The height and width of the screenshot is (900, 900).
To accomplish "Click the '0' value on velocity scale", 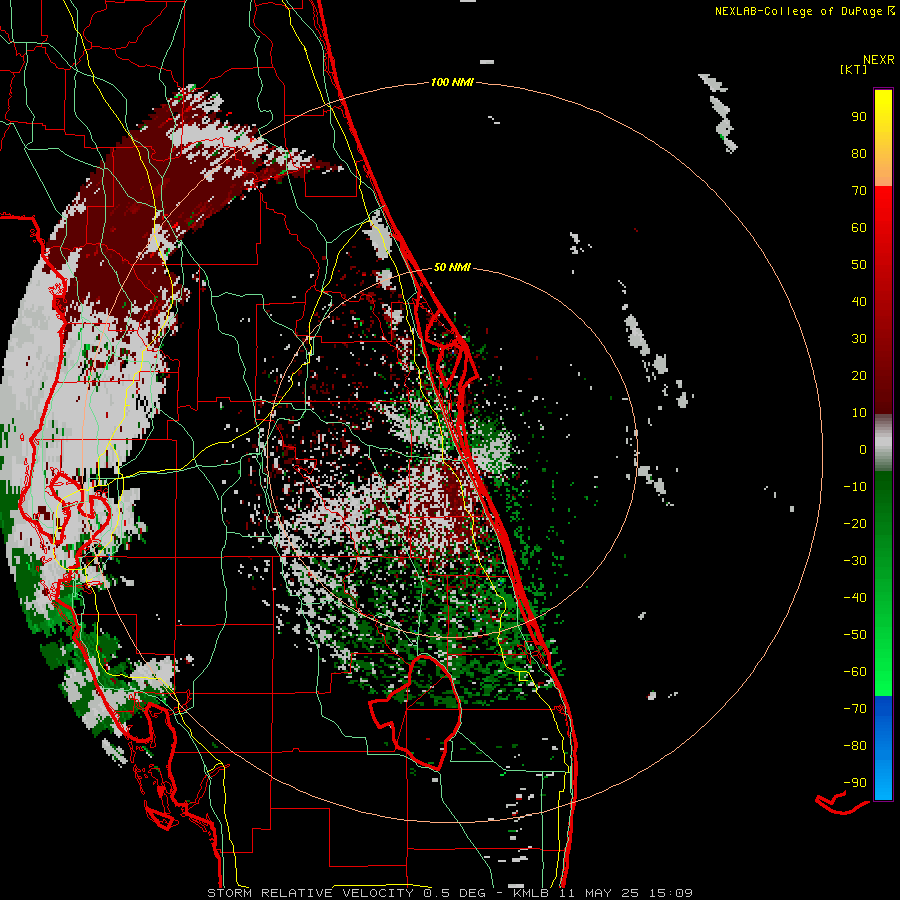I will pyautogui.click(x=863, y=450).
